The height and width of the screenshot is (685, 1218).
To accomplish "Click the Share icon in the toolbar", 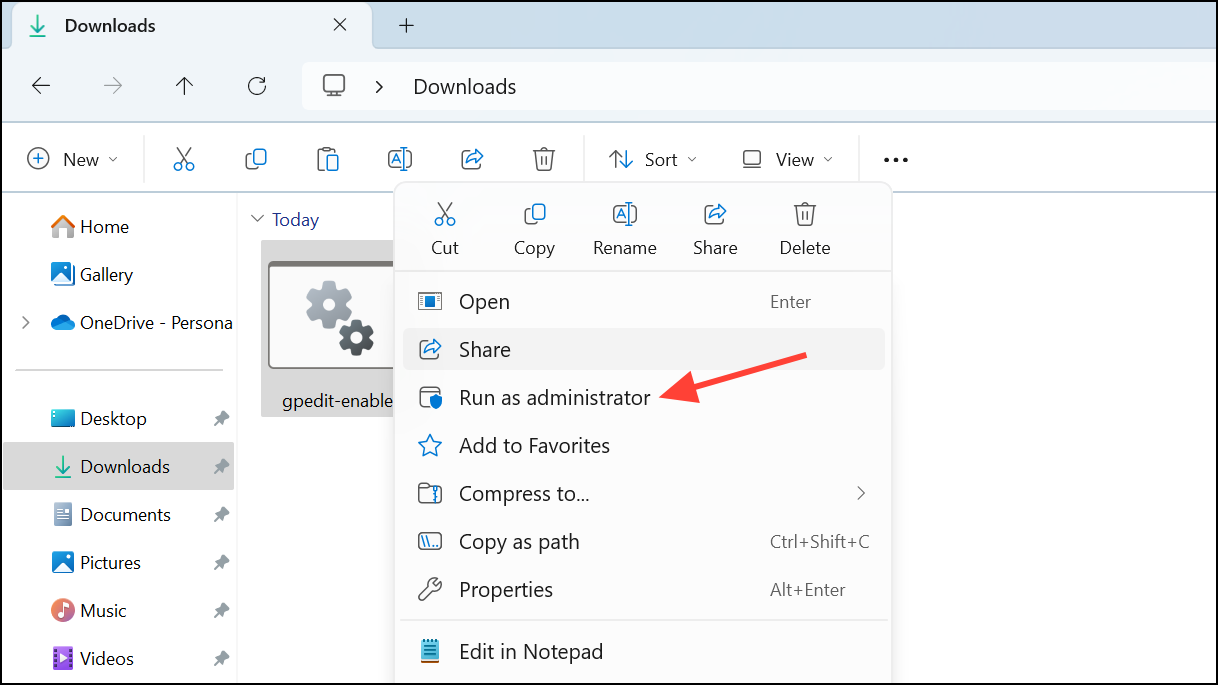I will [x=471, y=158].
